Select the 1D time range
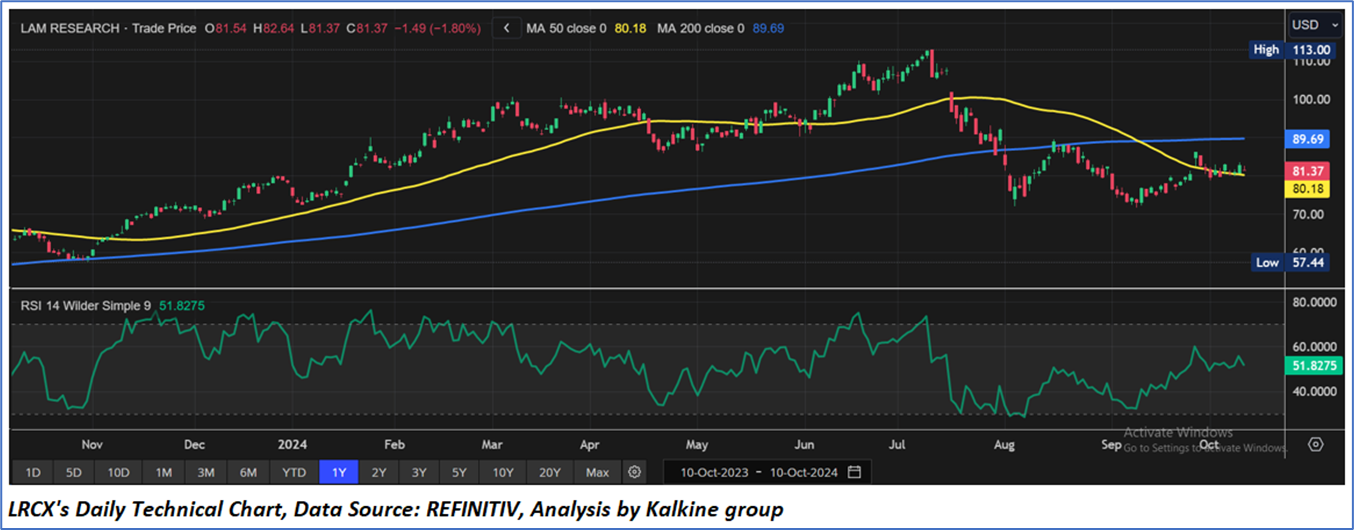The image size is (1354, 530). [33, 471]
